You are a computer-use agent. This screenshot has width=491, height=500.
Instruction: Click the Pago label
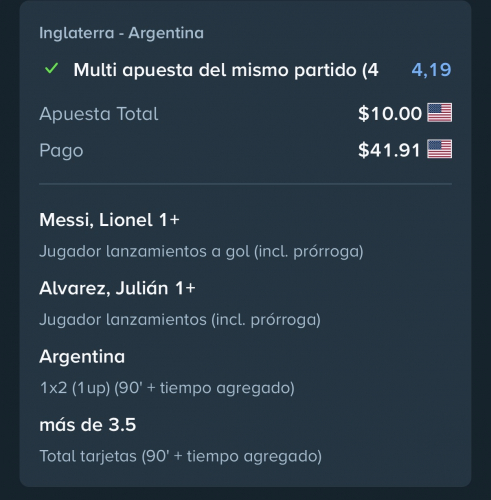click(61, 150)
